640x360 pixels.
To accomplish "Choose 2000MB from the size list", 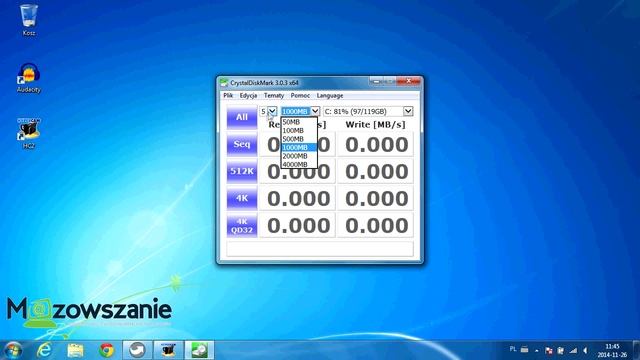I will point(299,156).
